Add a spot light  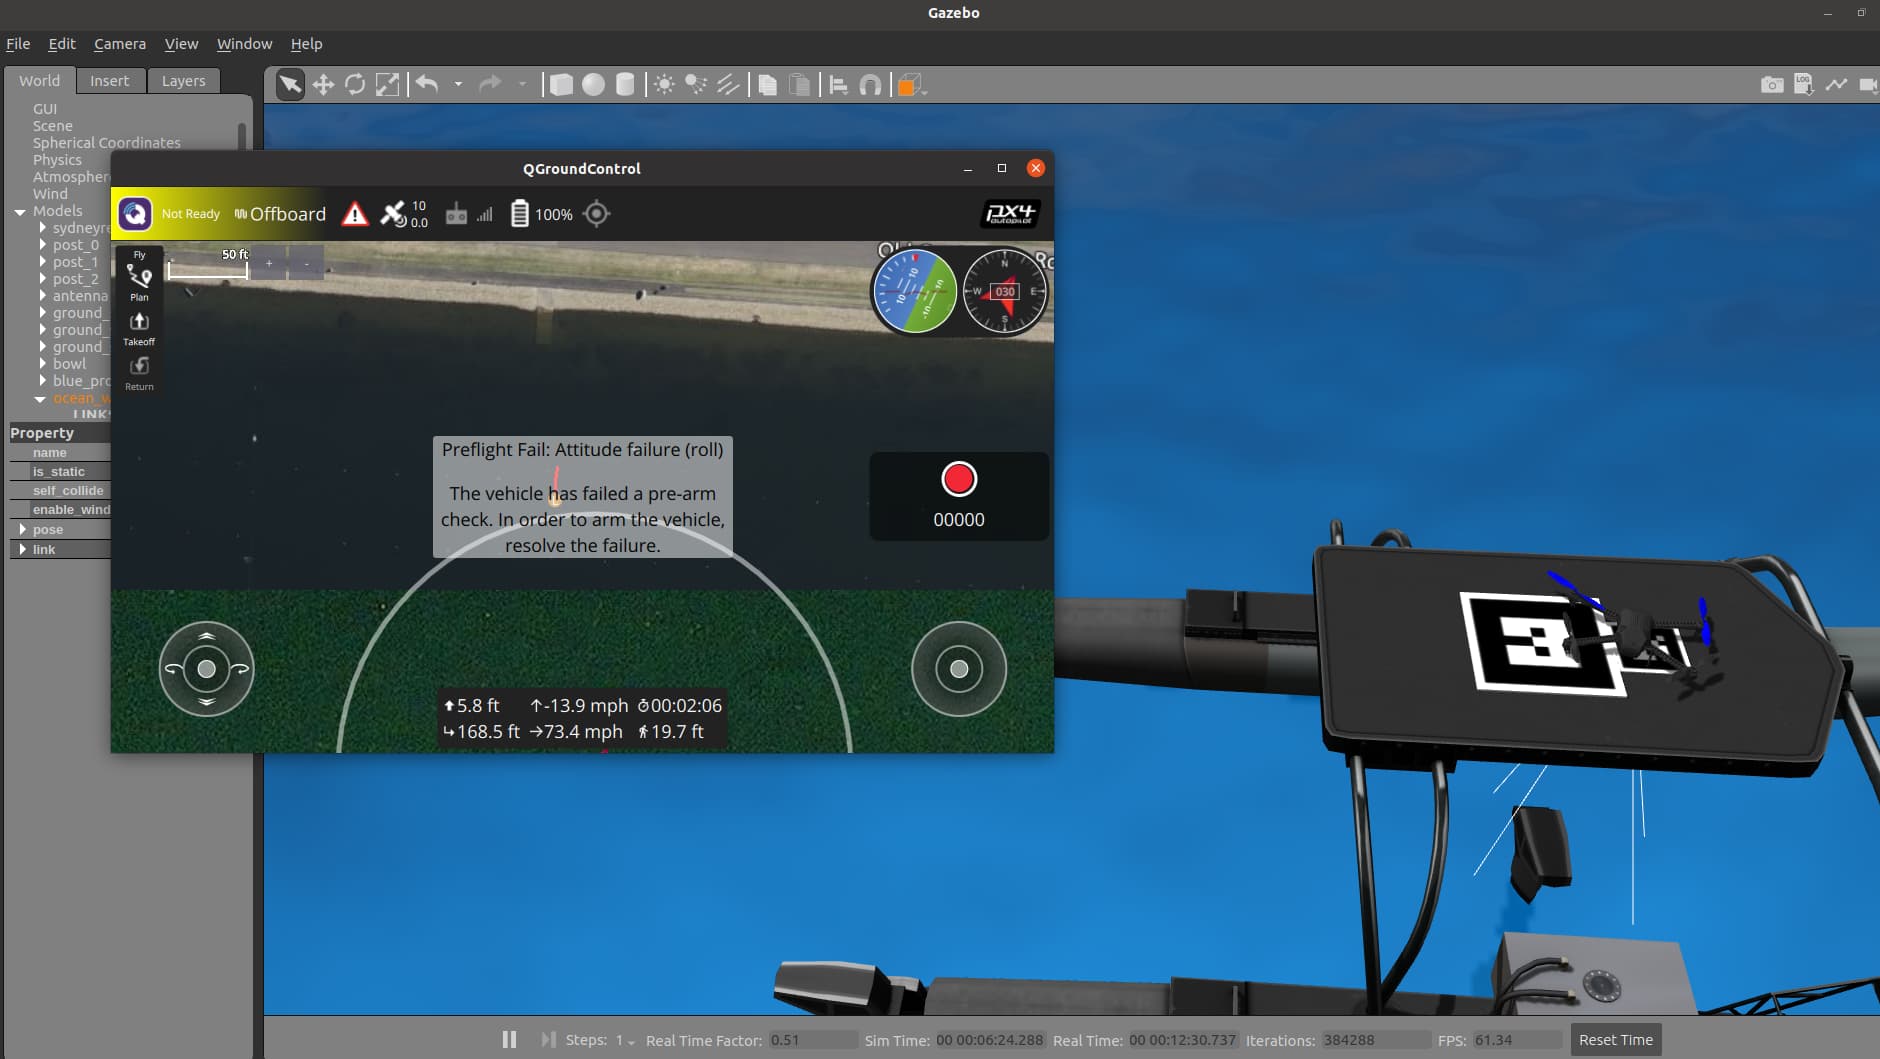click(696, 85)
